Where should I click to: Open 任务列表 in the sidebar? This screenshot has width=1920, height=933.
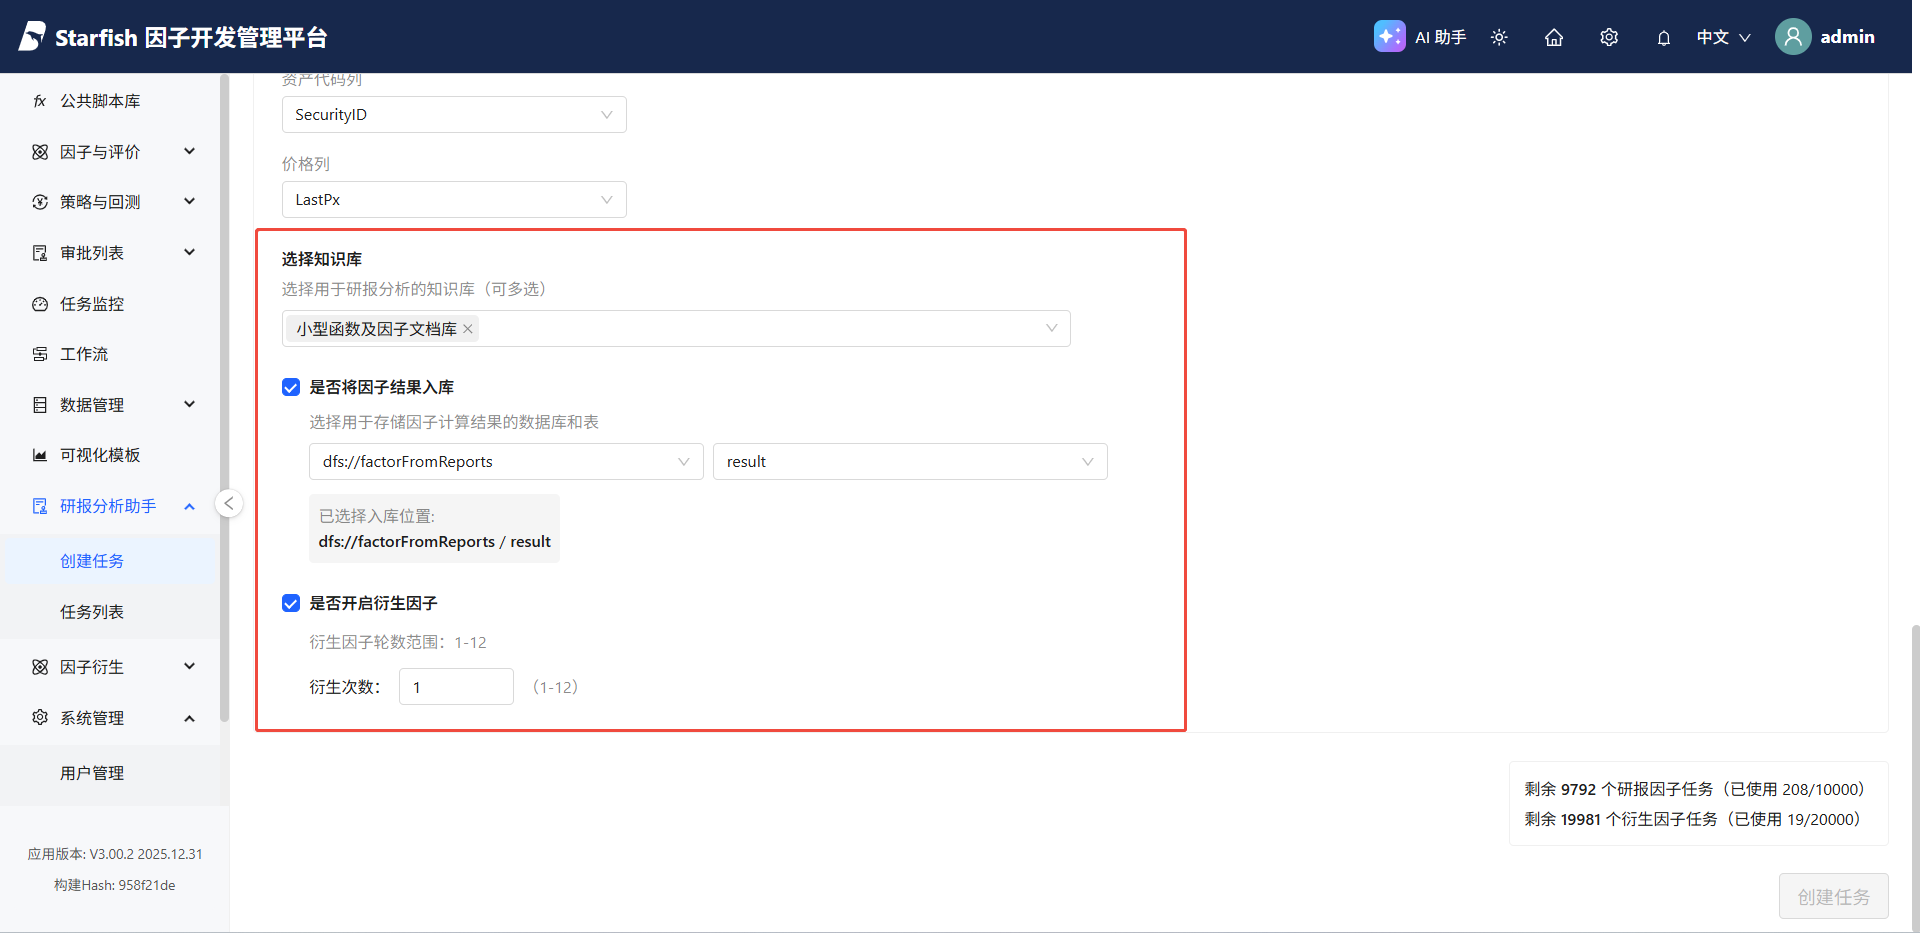coord(92,612)
